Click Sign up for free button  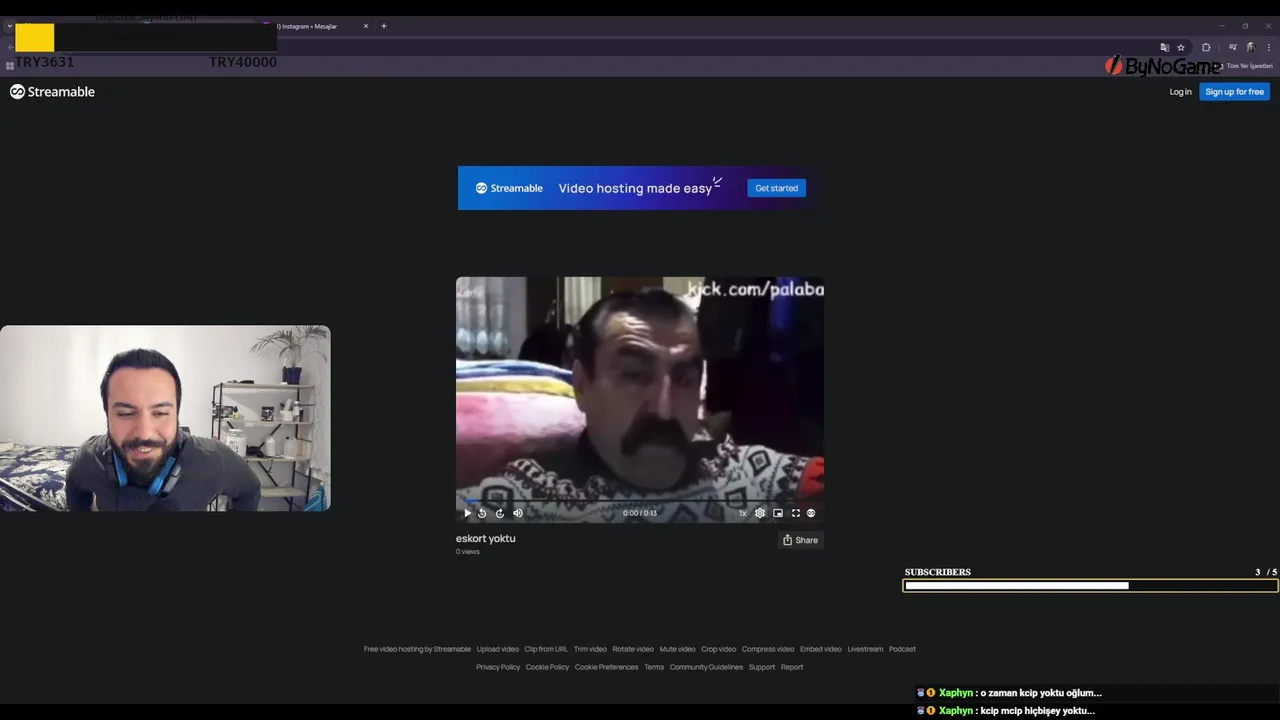[1234, 92]
